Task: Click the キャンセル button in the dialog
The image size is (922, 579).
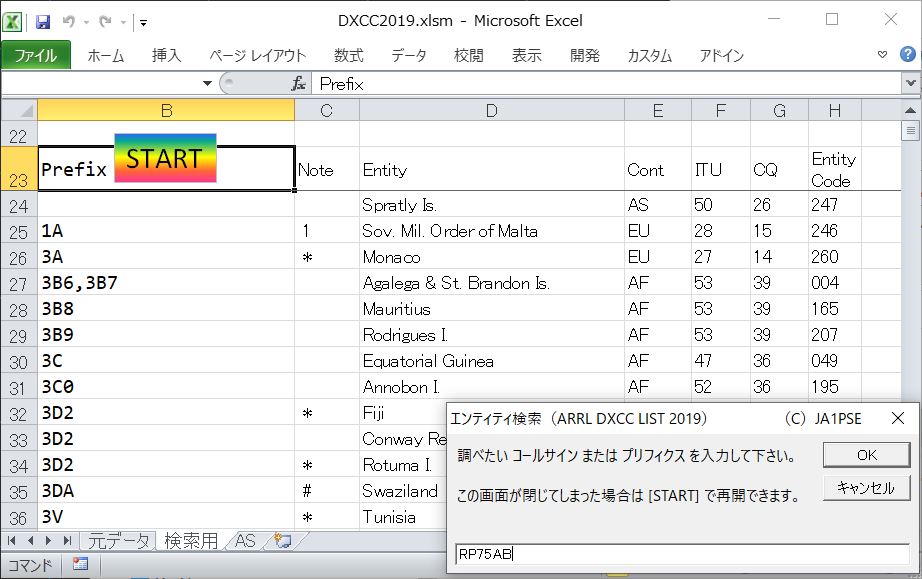Action: tap(865, 489)
